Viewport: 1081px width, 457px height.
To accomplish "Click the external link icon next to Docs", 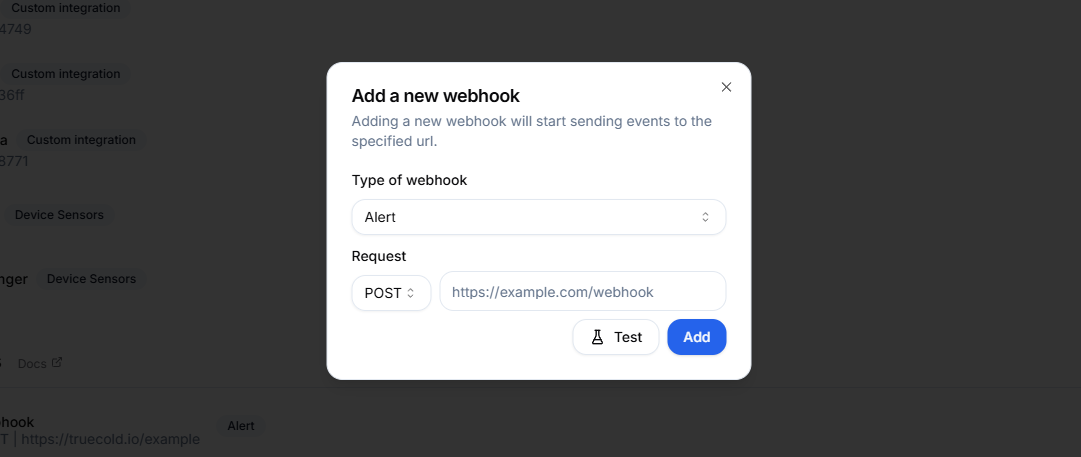I will 57,362.
